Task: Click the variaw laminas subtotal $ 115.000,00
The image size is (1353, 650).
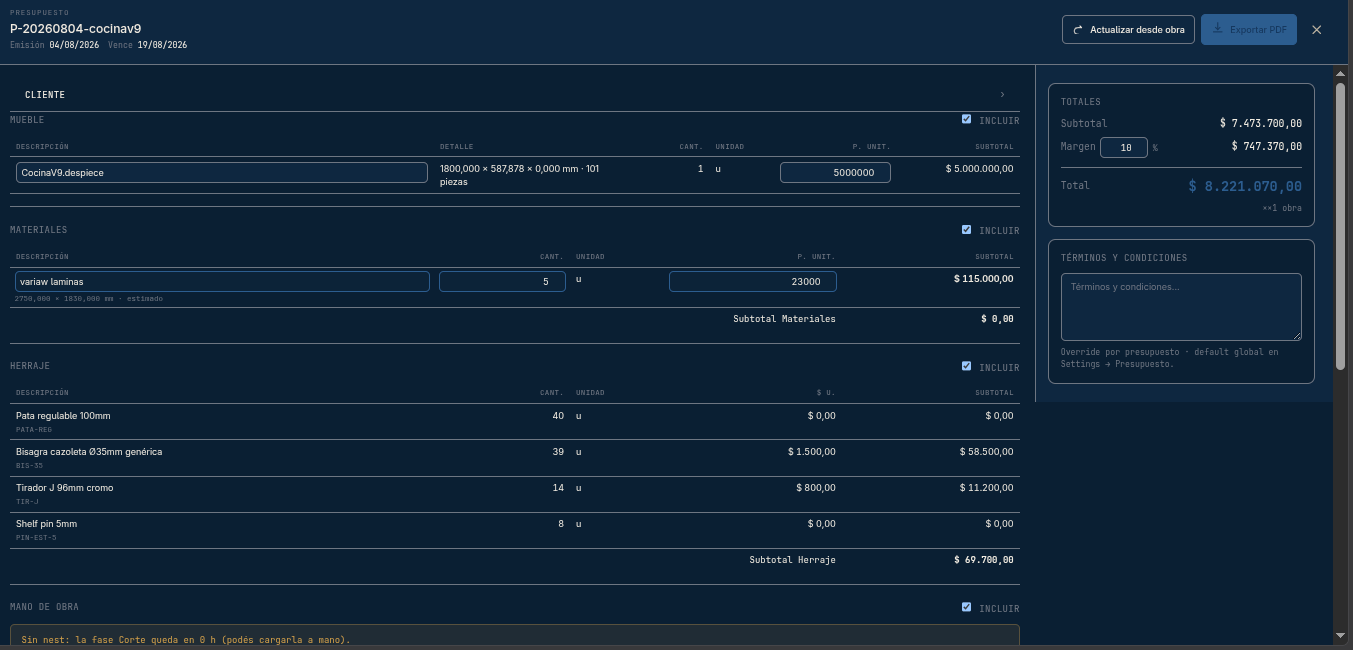Action: click(x=984, y=279)
